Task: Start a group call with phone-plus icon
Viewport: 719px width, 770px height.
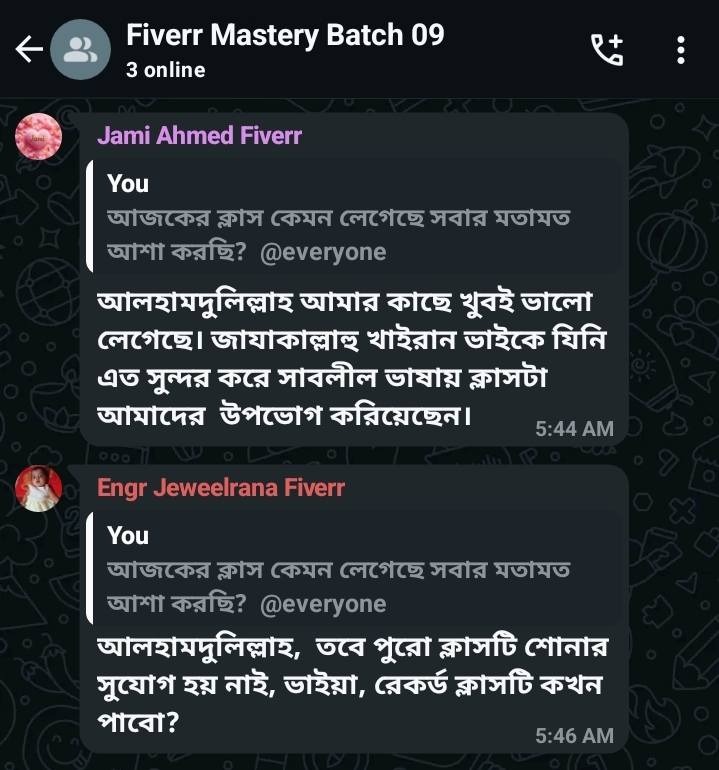Action: [607, 50]
